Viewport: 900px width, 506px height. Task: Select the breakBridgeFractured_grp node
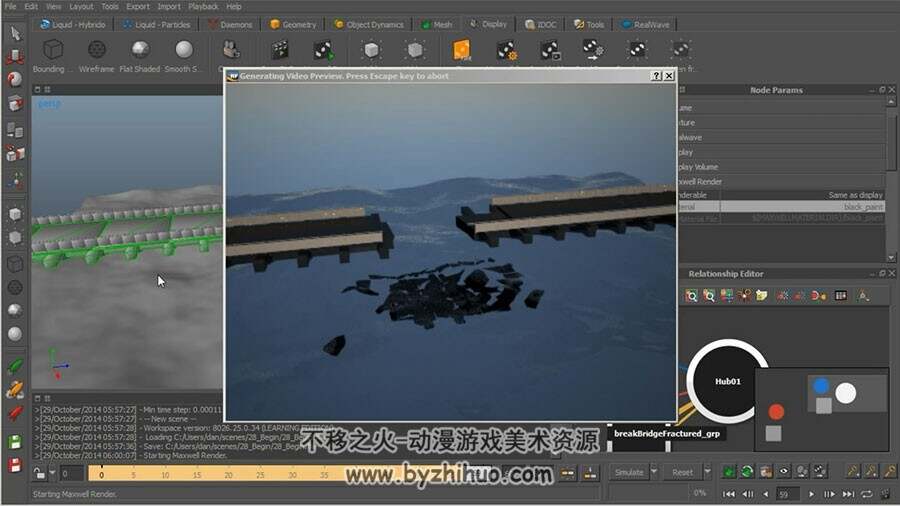666,434
